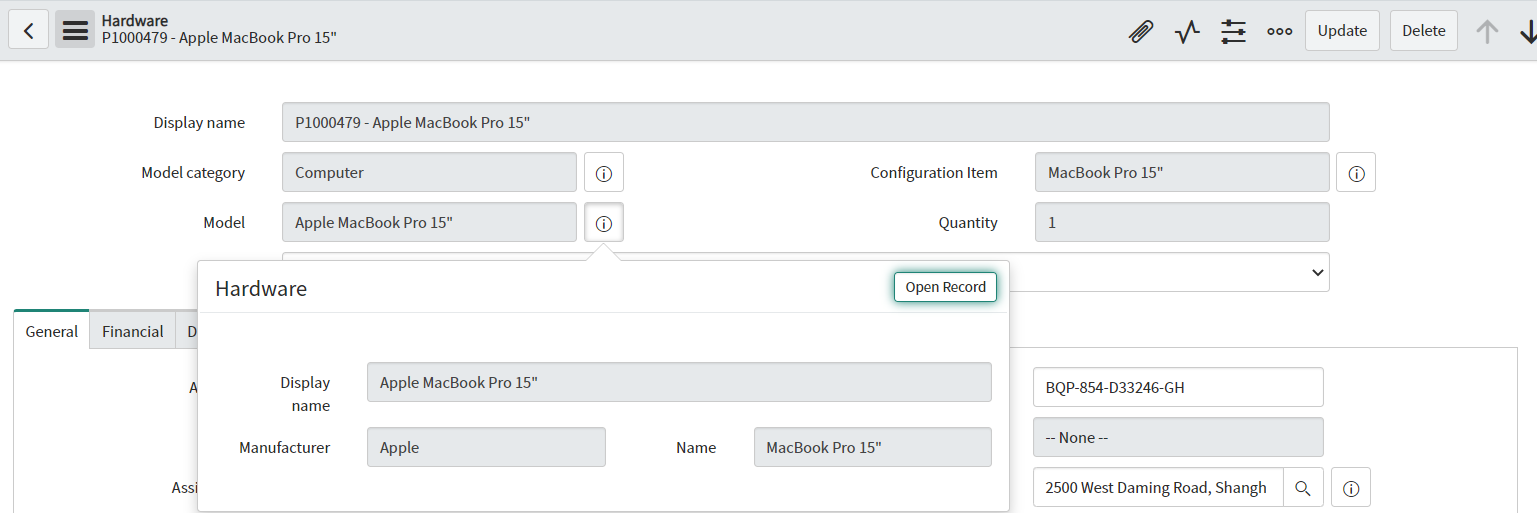Go back with the left chevron button
The height and width of the screenshot is (513, 1537).
pos(28,31)
